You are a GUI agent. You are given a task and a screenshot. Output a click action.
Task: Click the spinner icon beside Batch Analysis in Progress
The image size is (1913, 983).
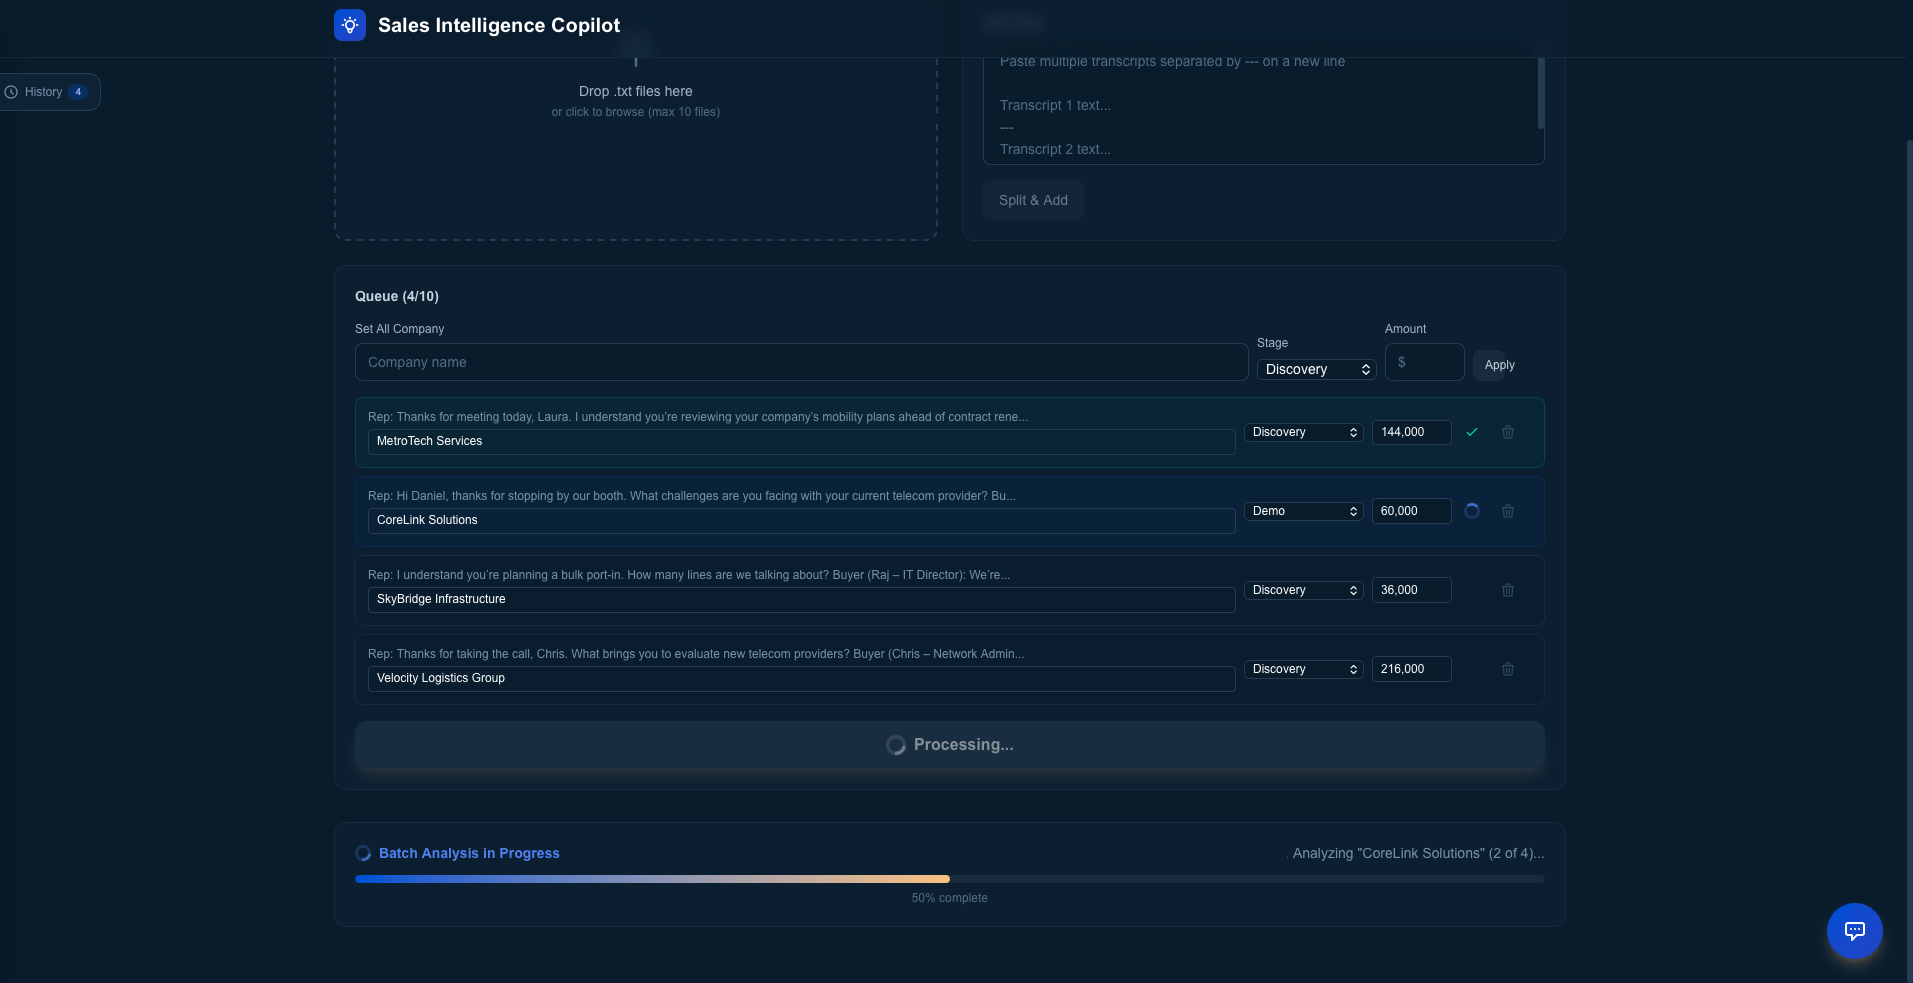(x=363, y=853)
